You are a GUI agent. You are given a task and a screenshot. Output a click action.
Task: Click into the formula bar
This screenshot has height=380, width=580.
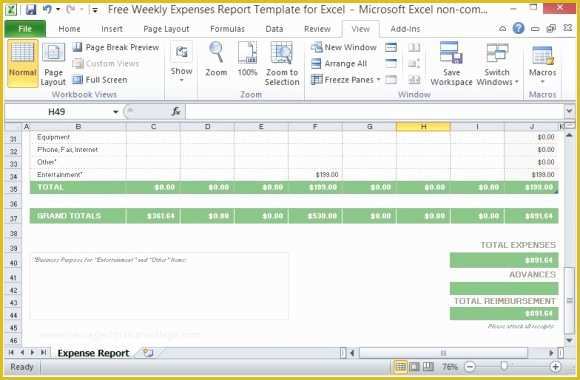pos(374,112)
